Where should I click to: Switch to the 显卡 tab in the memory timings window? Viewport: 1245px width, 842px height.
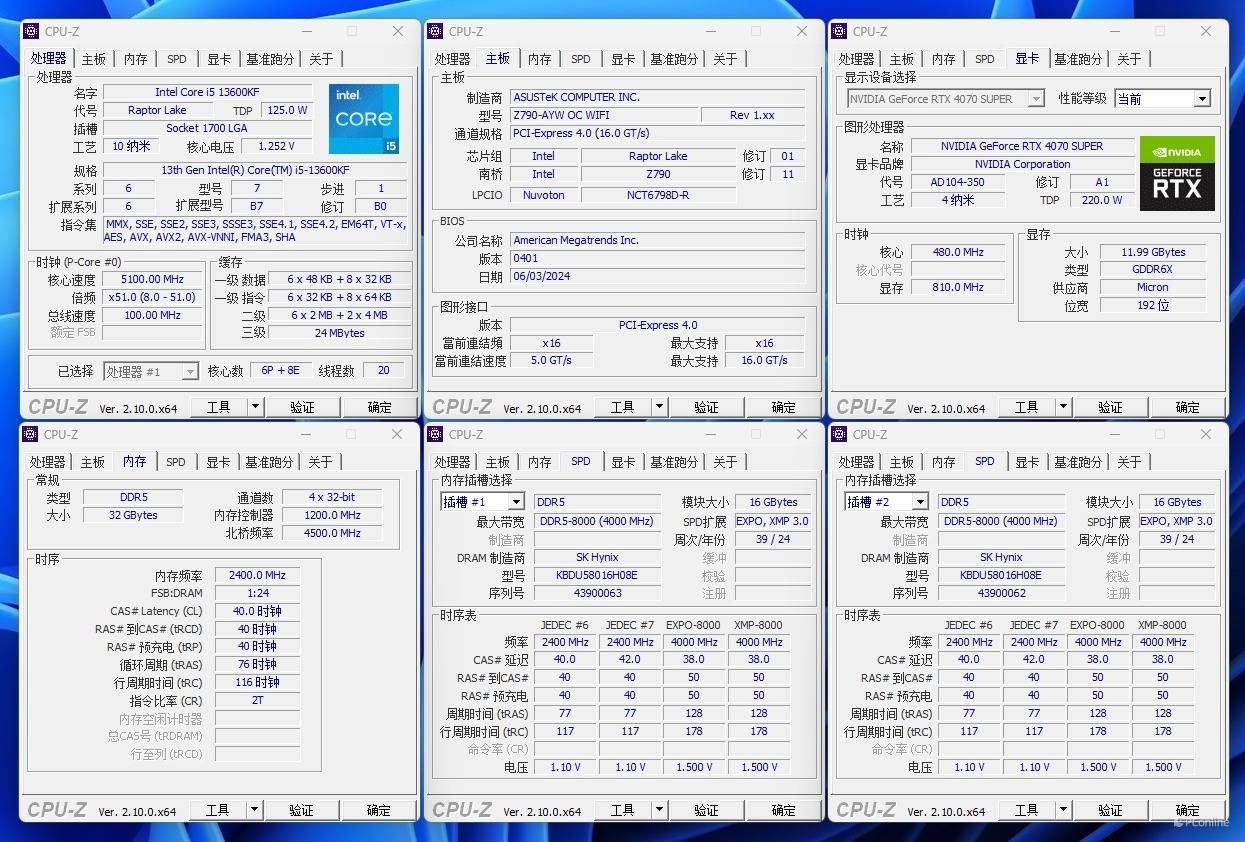coord(218,462)
